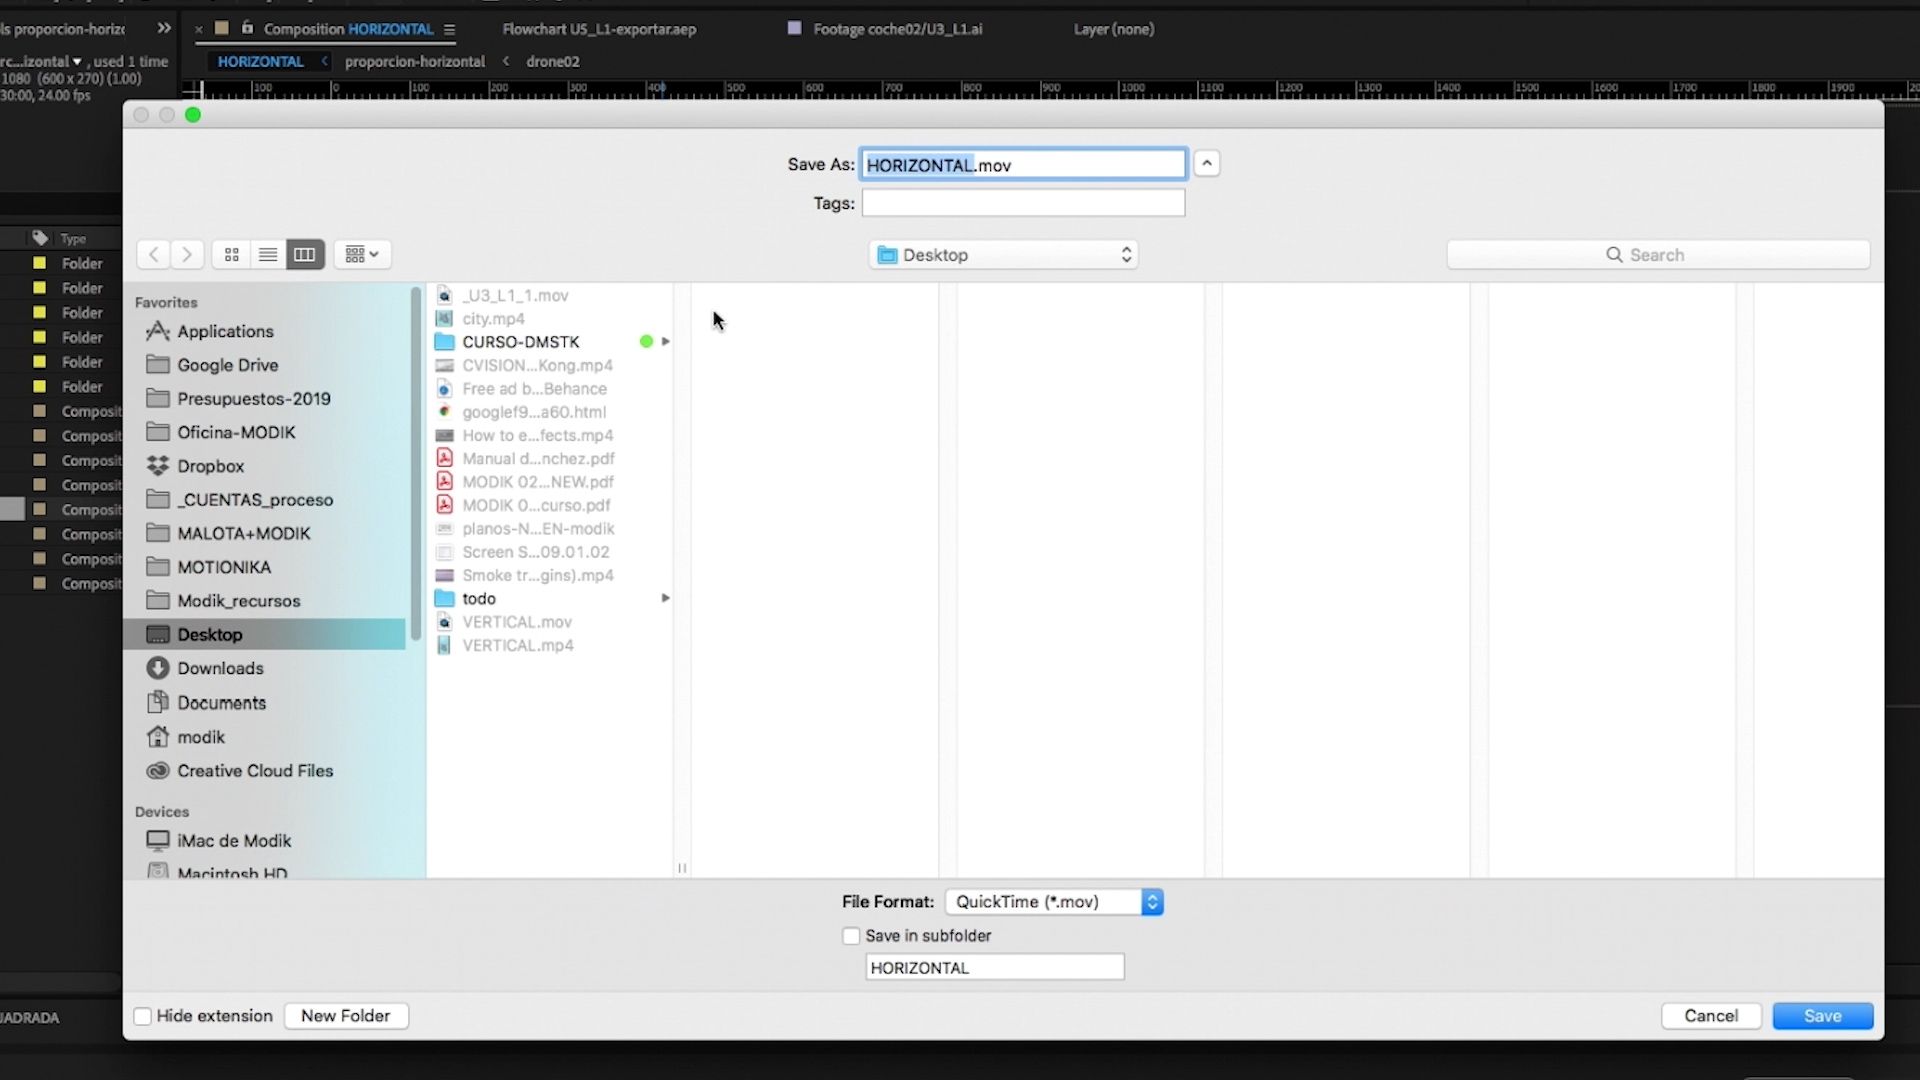Select the proporcion-horizontal breadcrumb tab
This screenshot has height=1080, width=1920.
pos(415,61)
